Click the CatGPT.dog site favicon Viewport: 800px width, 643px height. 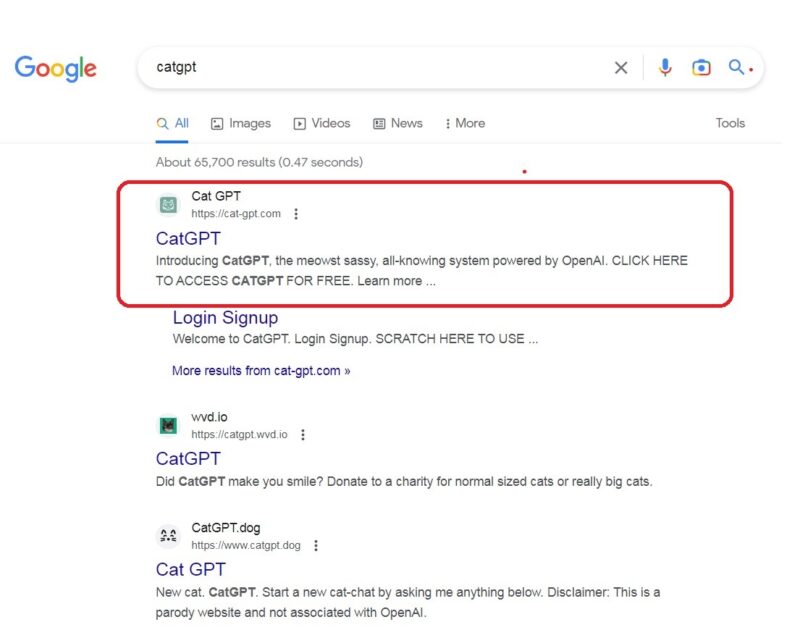168,535
